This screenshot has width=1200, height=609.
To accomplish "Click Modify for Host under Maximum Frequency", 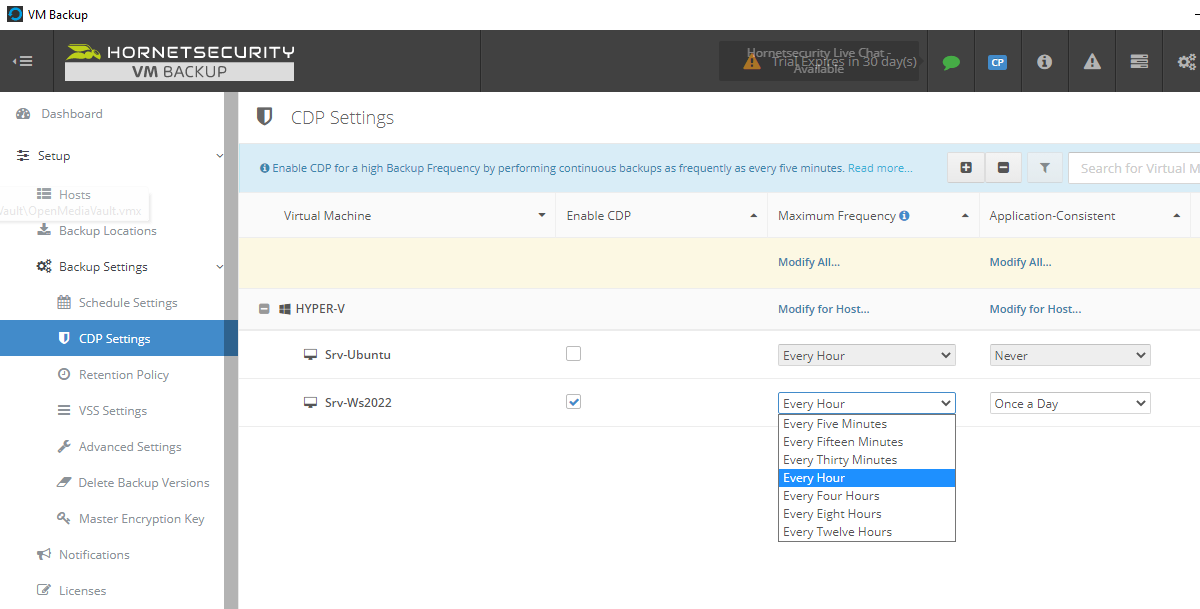I will tap(824, 309).
